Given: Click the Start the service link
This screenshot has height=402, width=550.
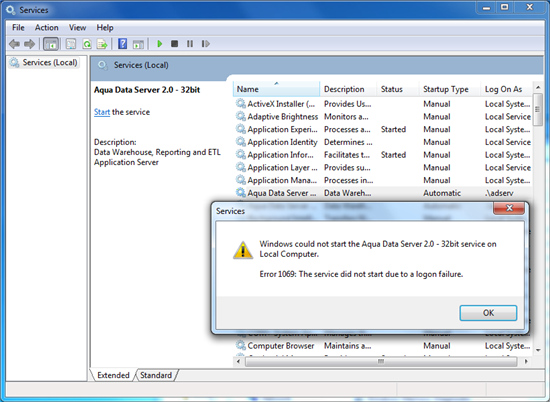Looking at the screenshot, I should click(102, 112).
